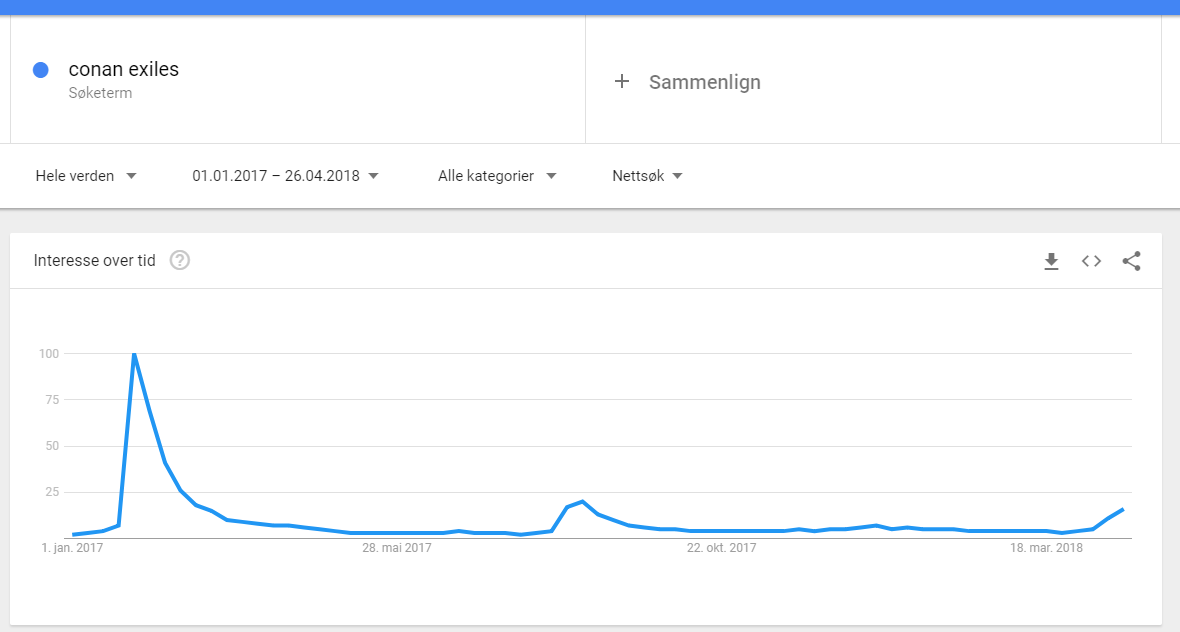Share the Interesse over tid chart
The image size is (1180, 632).
tap(1131, 261)
